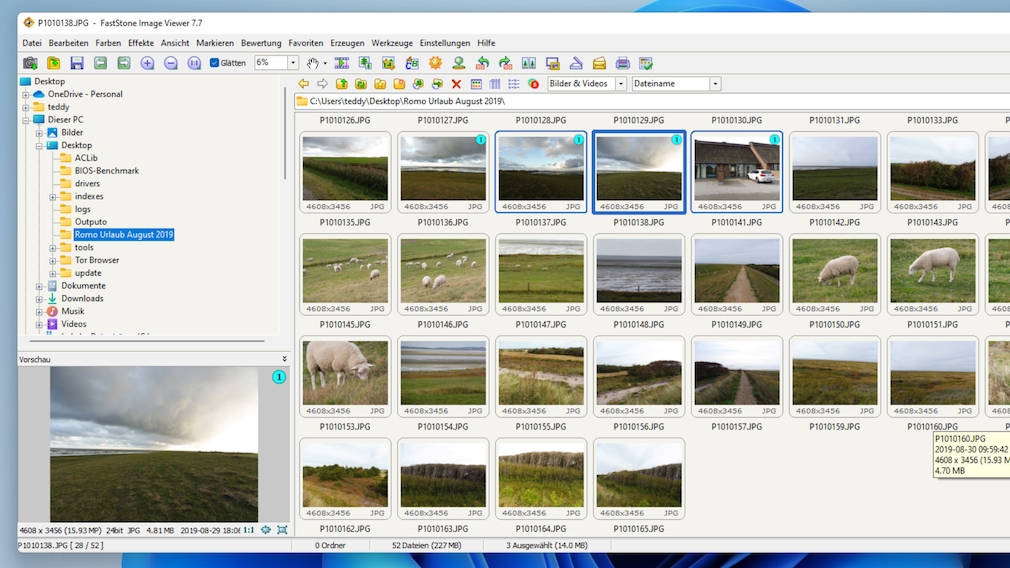1010x568 pixels.
Task: Click the camera acquire-image toolbar icon
Action: pyautogui.click(x=30, y=63)
